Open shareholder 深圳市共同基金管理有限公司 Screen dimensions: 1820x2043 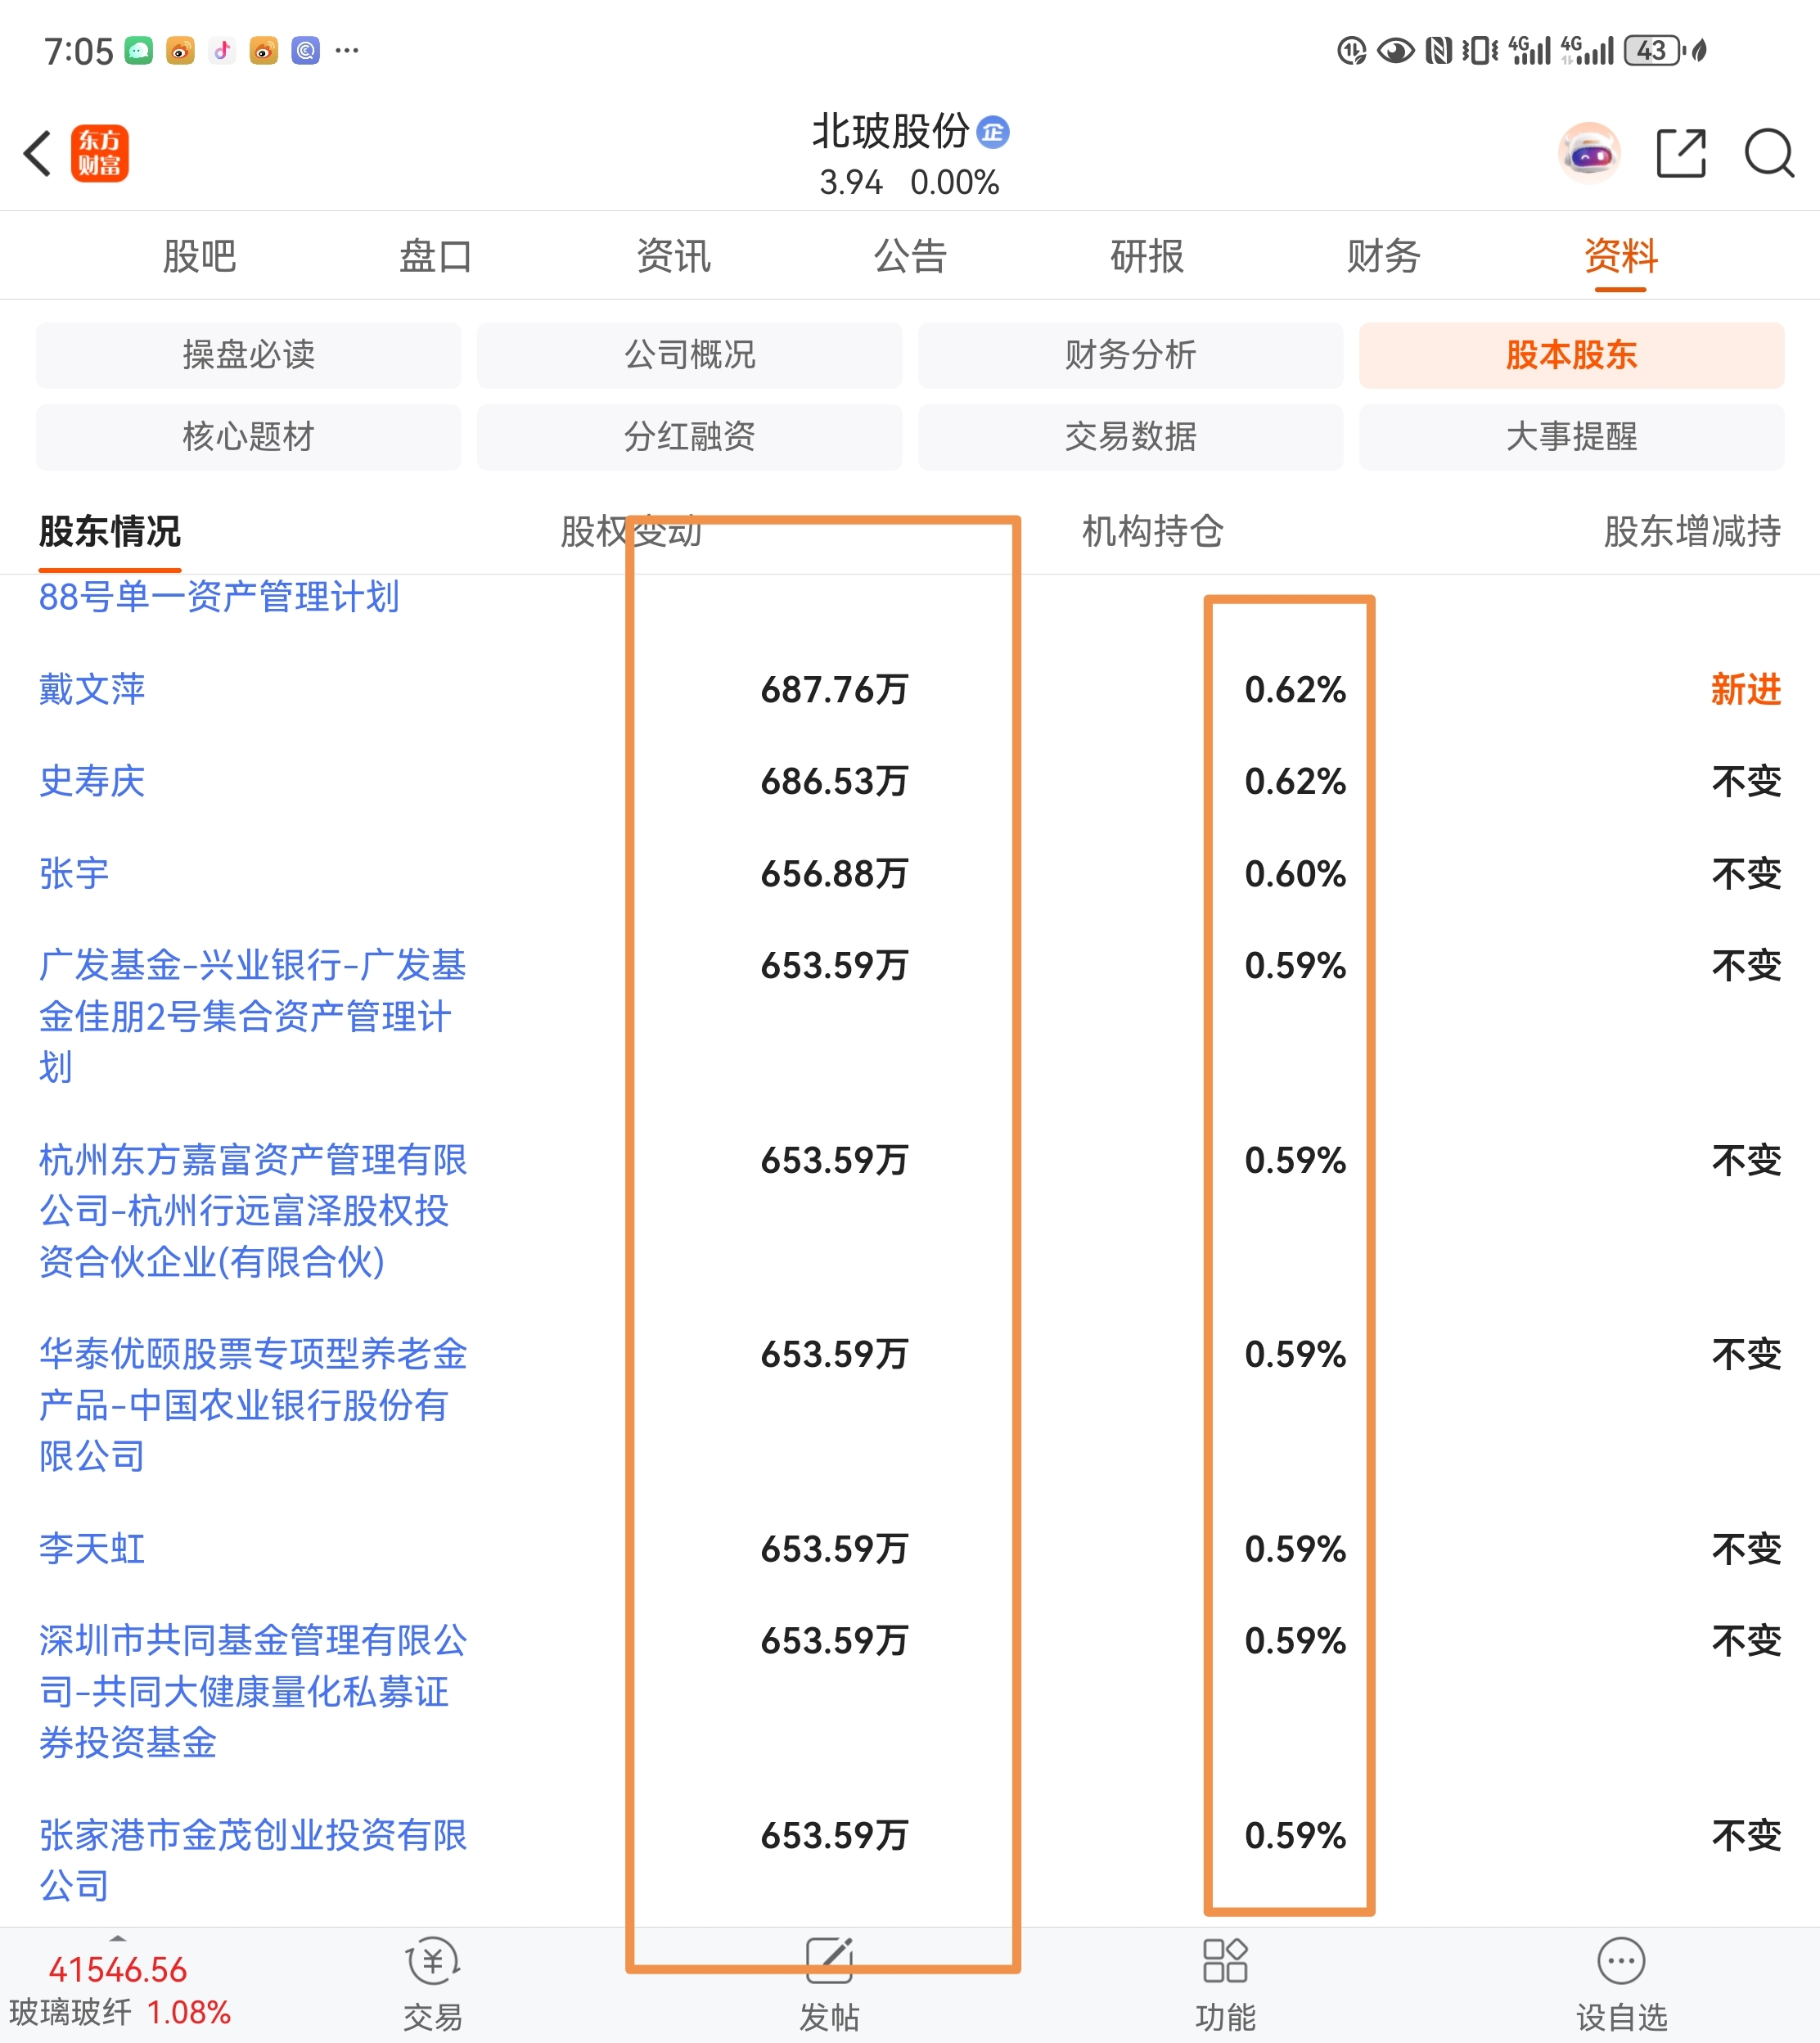point(253,1691)
